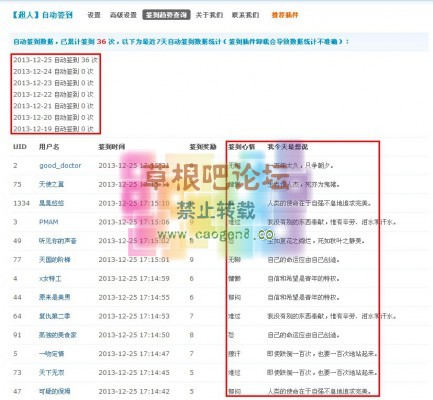Click the 签到奖励 column header
The image size is (433, 400).
click(203, 147)
